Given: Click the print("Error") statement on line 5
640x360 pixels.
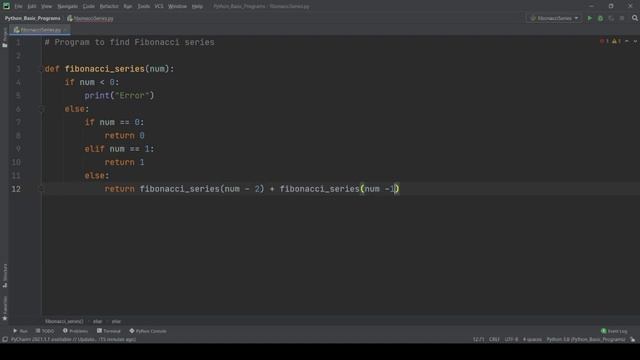Looking at the screenshot, I should coord(119,96).
